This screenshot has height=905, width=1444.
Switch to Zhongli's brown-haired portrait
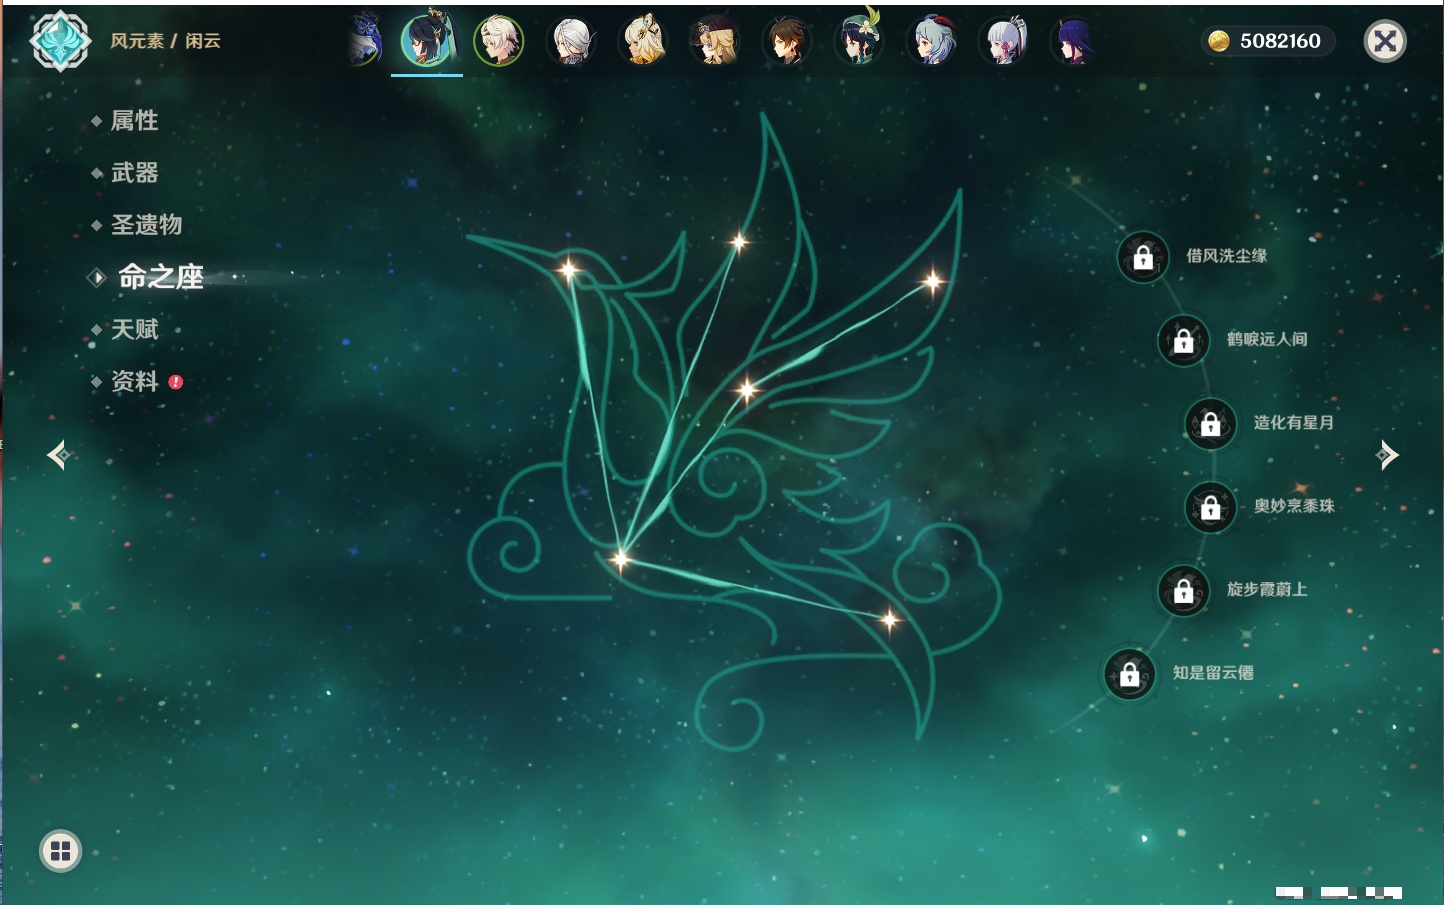[787, 41]
